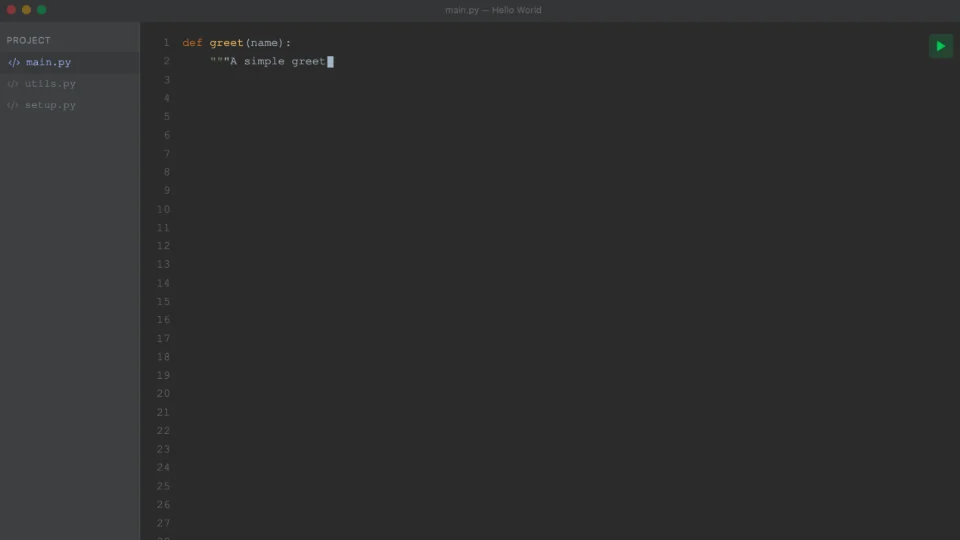960x540 pixels.
Task: Click the docstring text 'A simple greet'
Action: coord(277,61)
